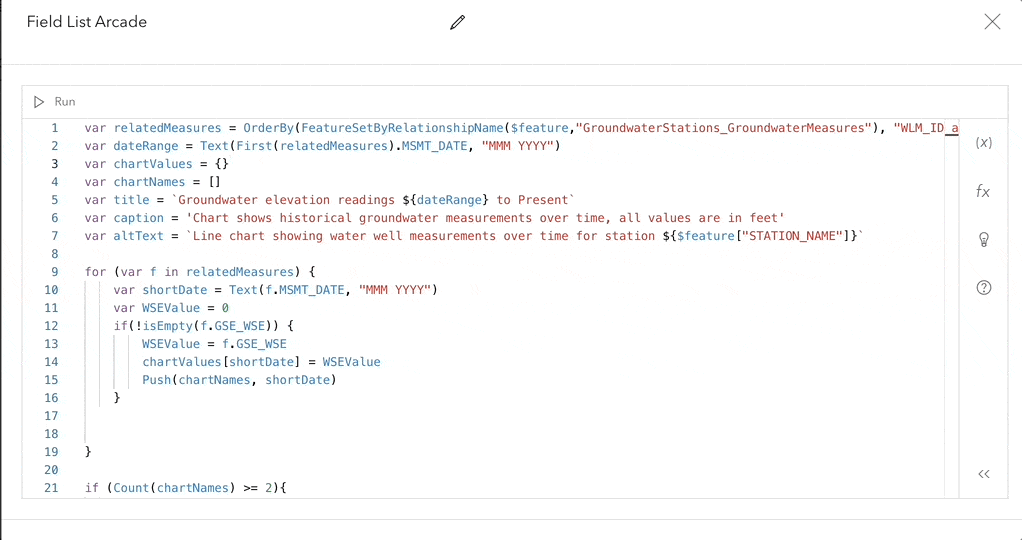The width and height of the screenshot is (1022, 540).
Task: Click 'OrderBy' function on line 1
Action: point(269,128)
